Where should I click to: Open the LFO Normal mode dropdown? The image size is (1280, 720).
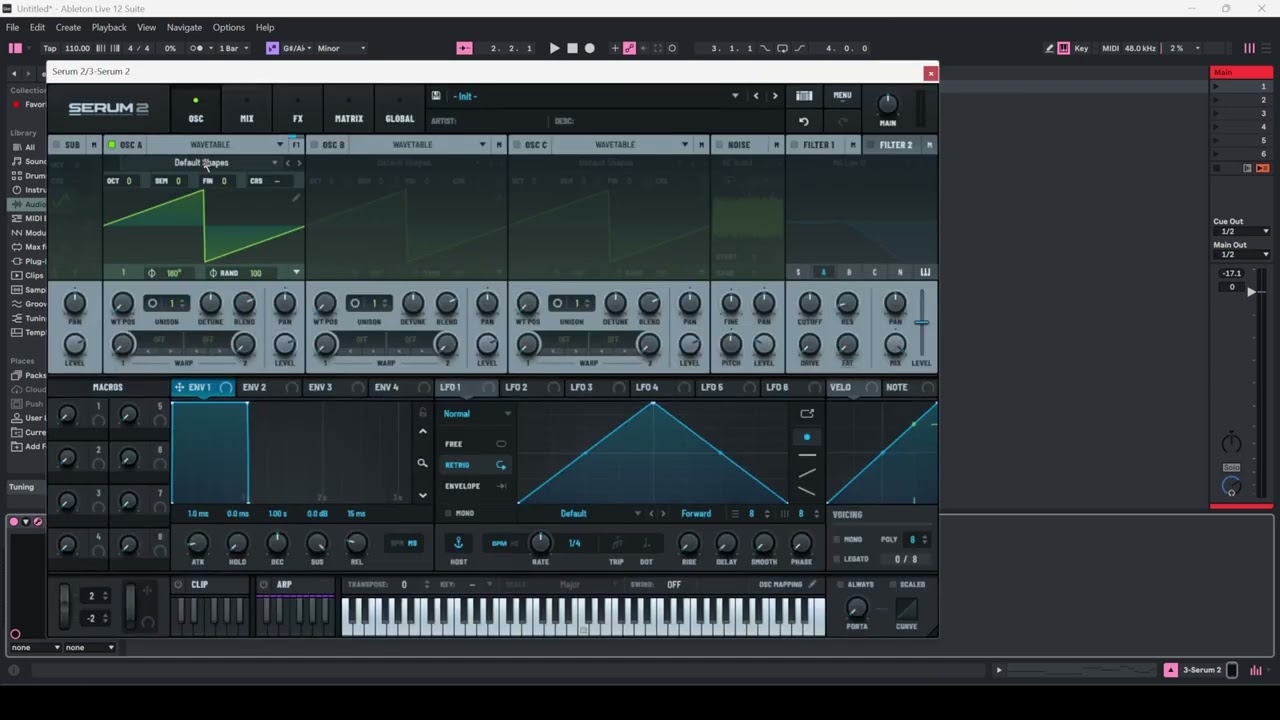(x=477, y=414)
